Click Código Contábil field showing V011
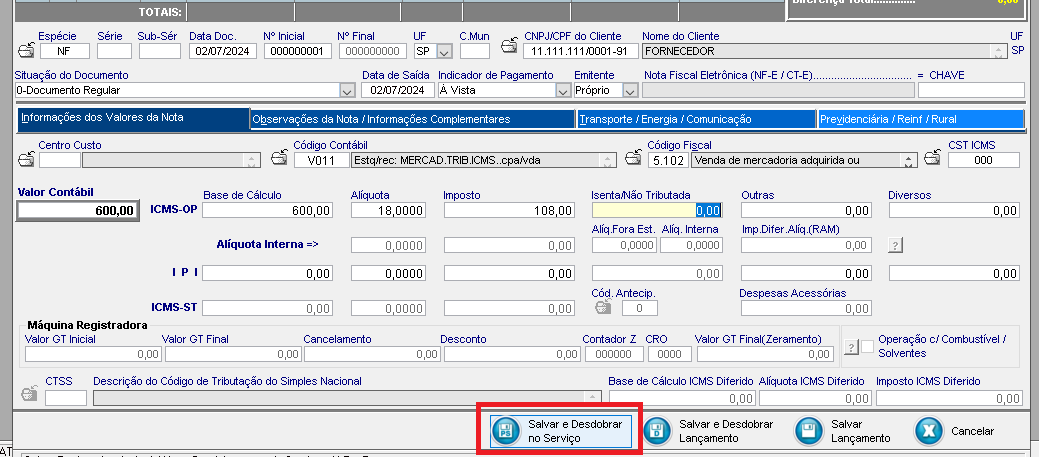1039x457 pixels. (321, 160)
